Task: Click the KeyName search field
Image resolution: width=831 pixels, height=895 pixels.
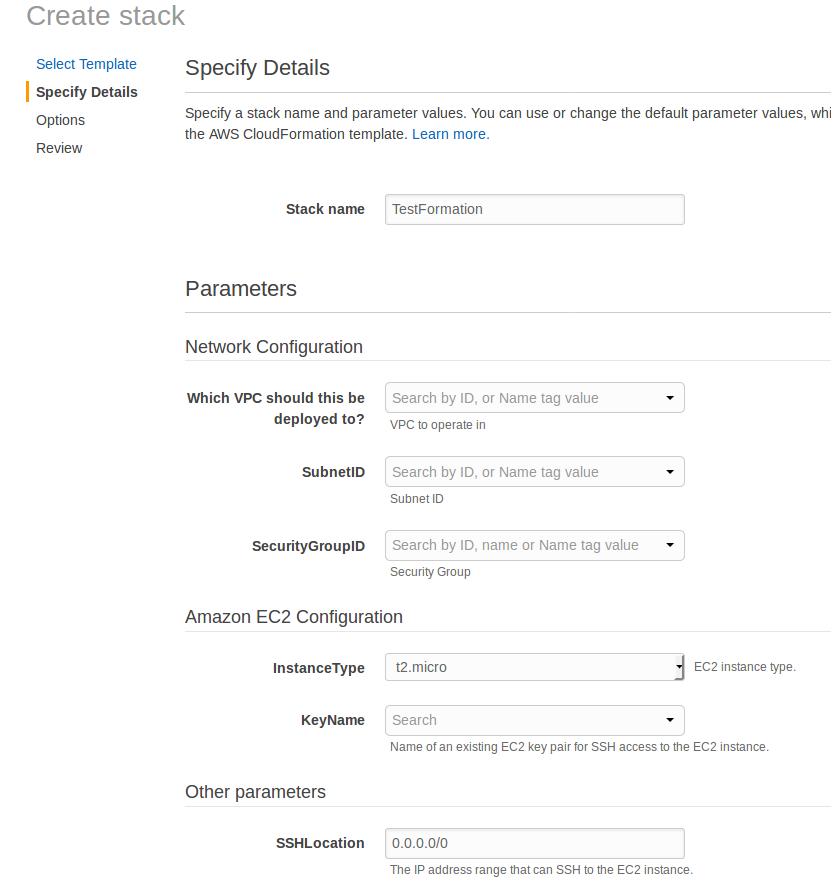Action: [x=520, y=720]
